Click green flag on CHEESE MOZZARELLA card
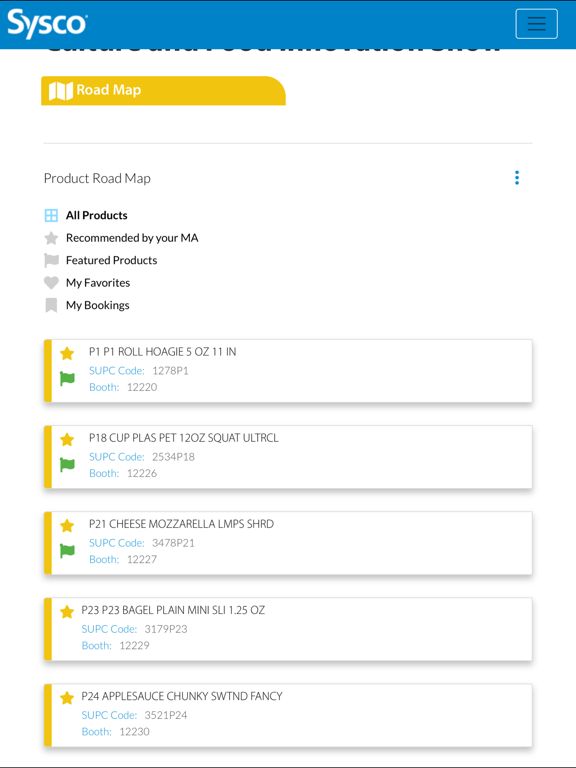Screen dimensions: 576x768 pyautogui.click(x=67, y=551)
